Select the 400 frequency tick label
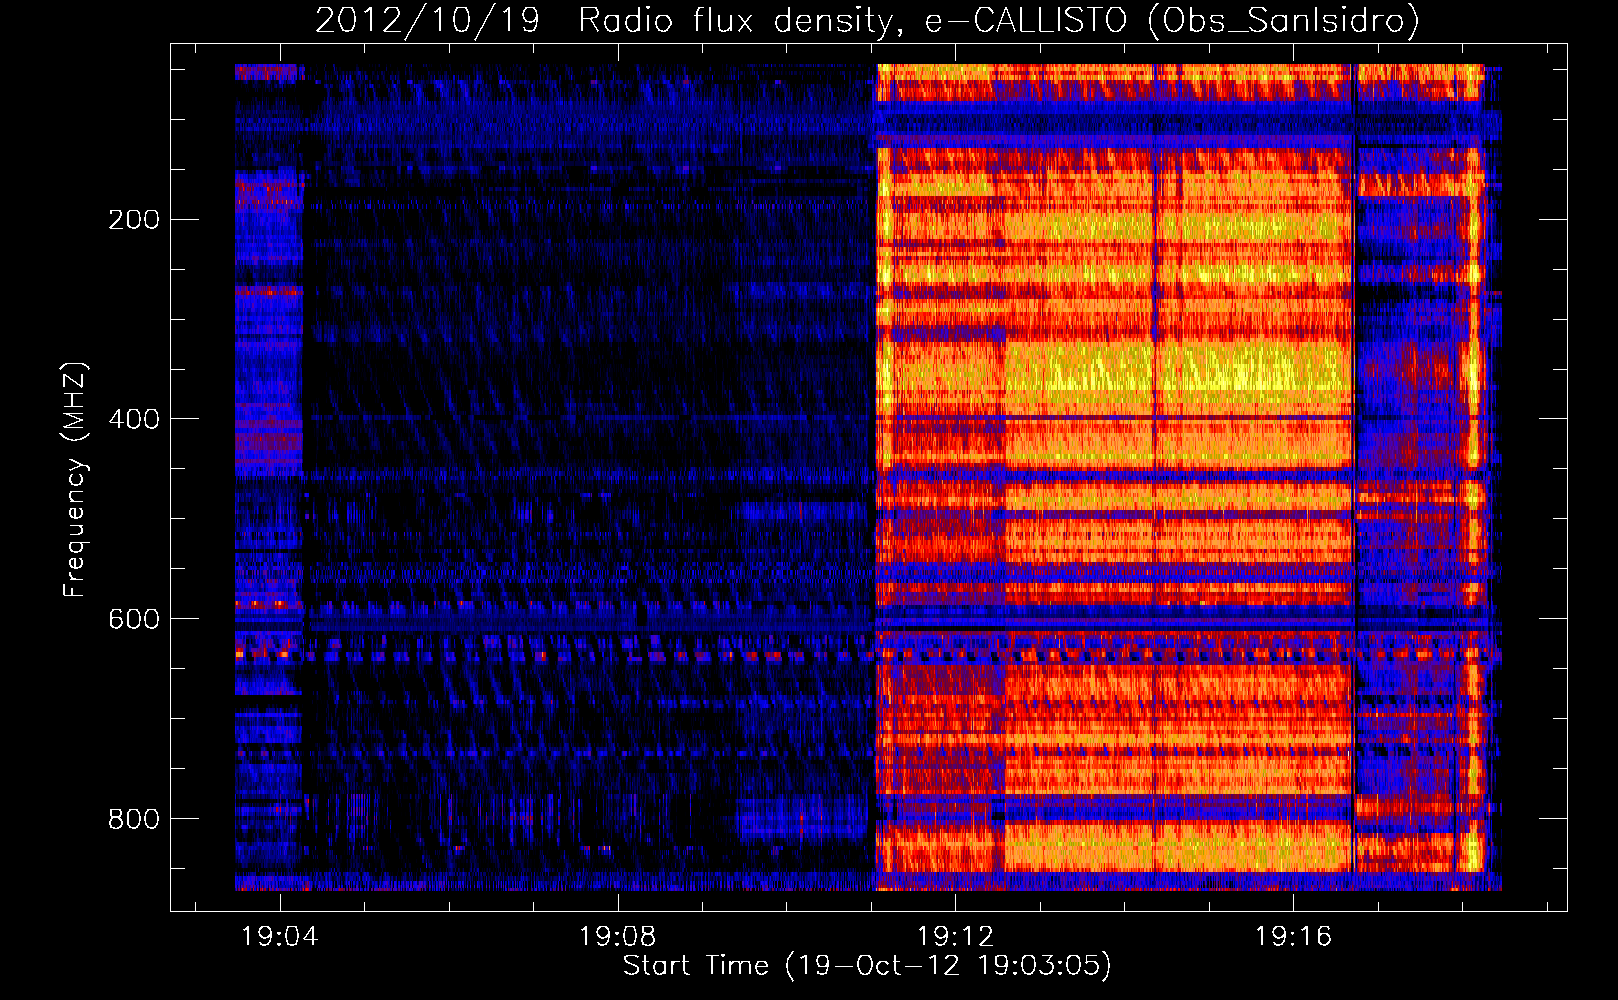The height and width of the screenshot is (1000, 1618). click(x=134, y=419)
